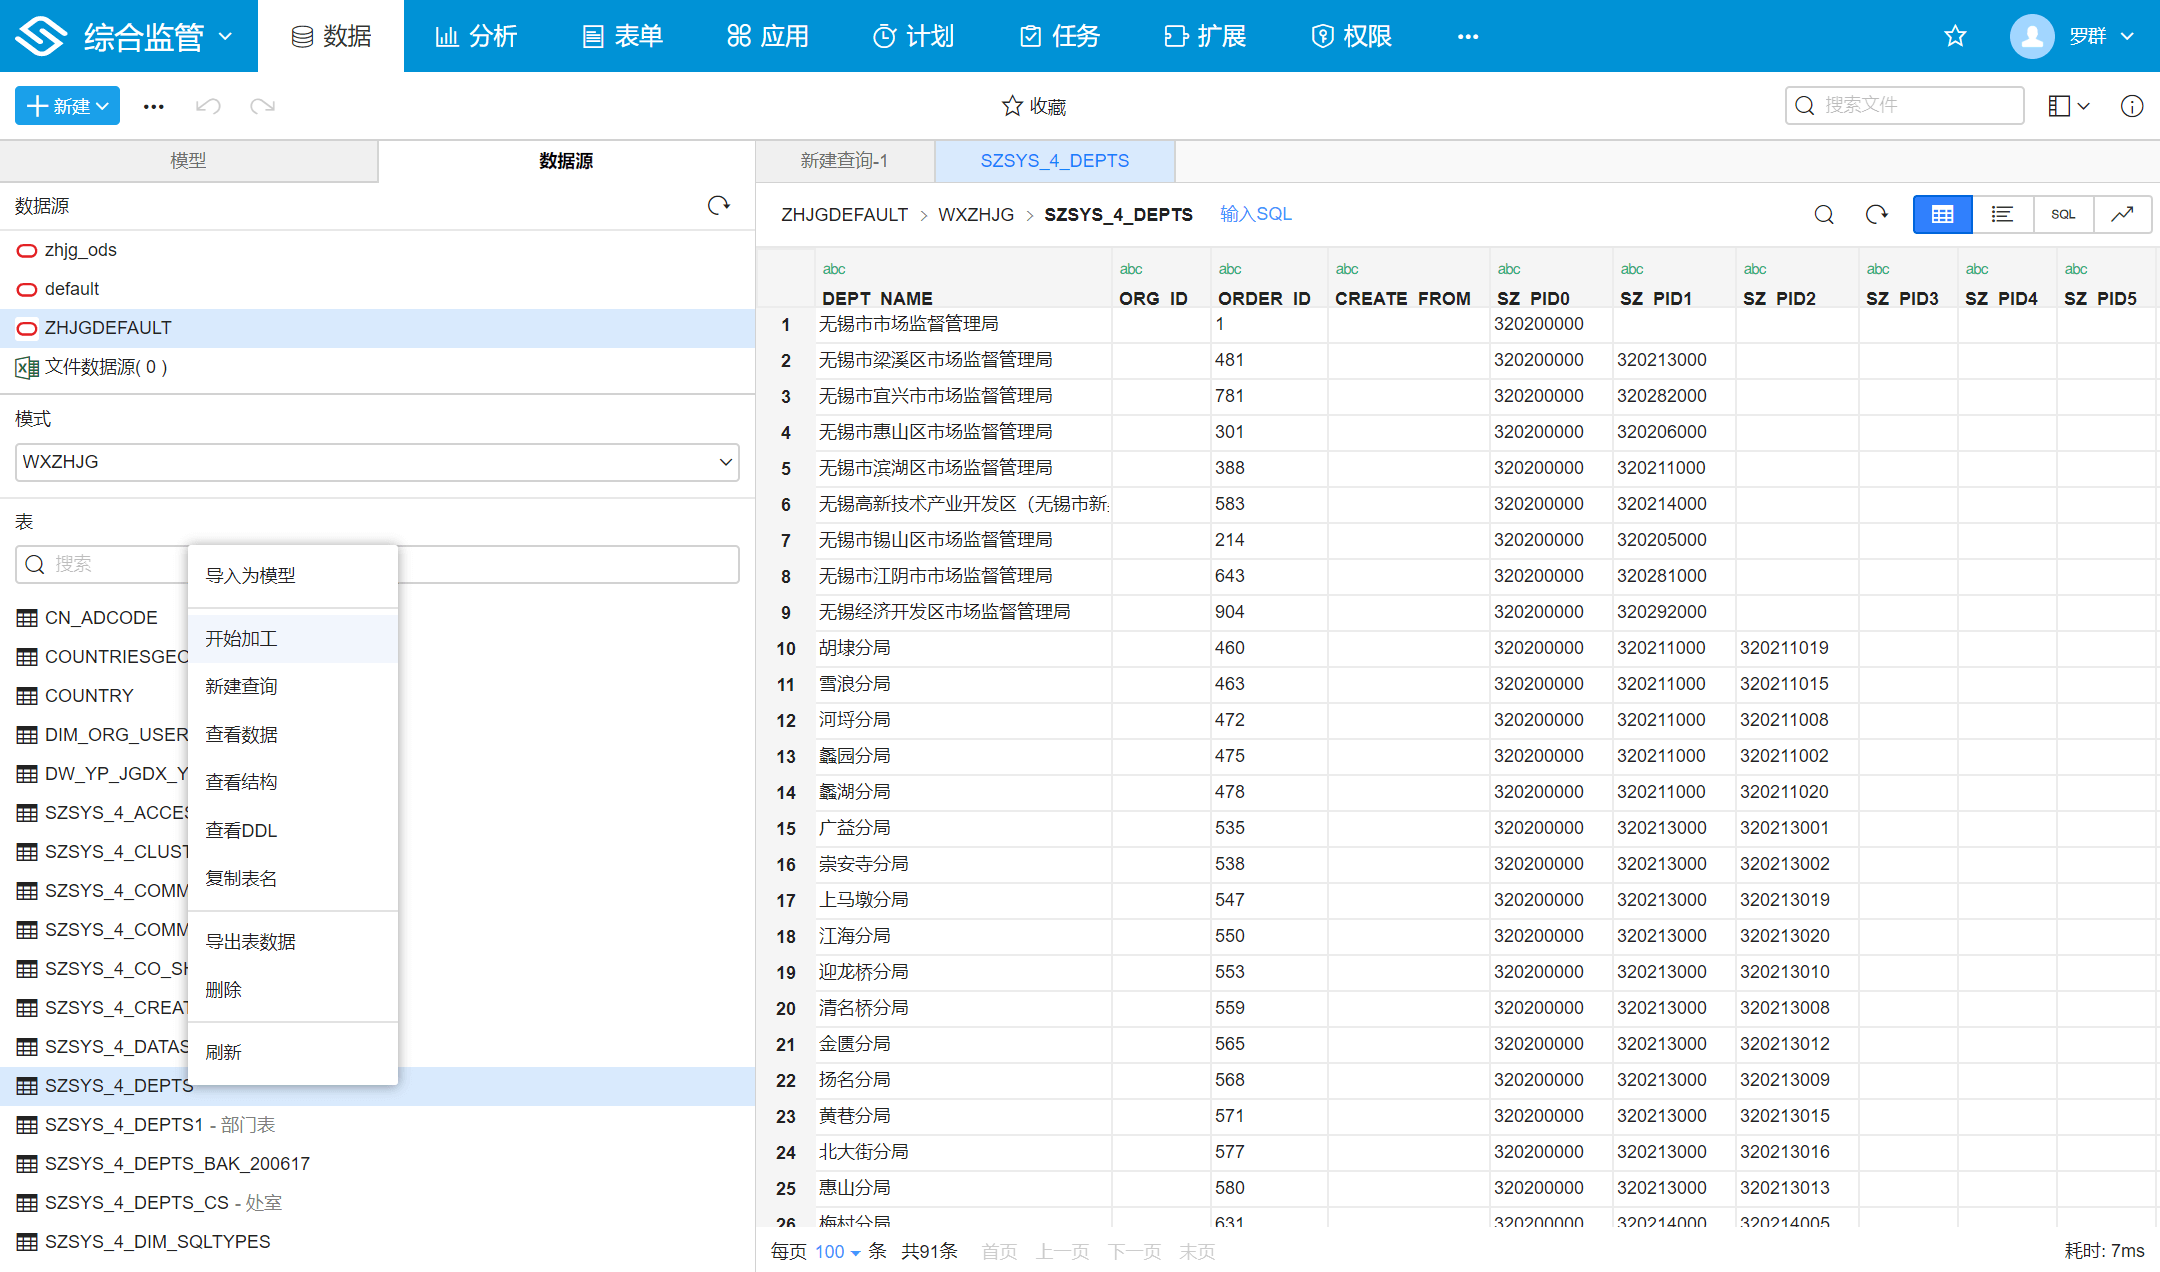Open the trend chart view
Viewport: 2160px width, 1272px height.
point(2123,214)
